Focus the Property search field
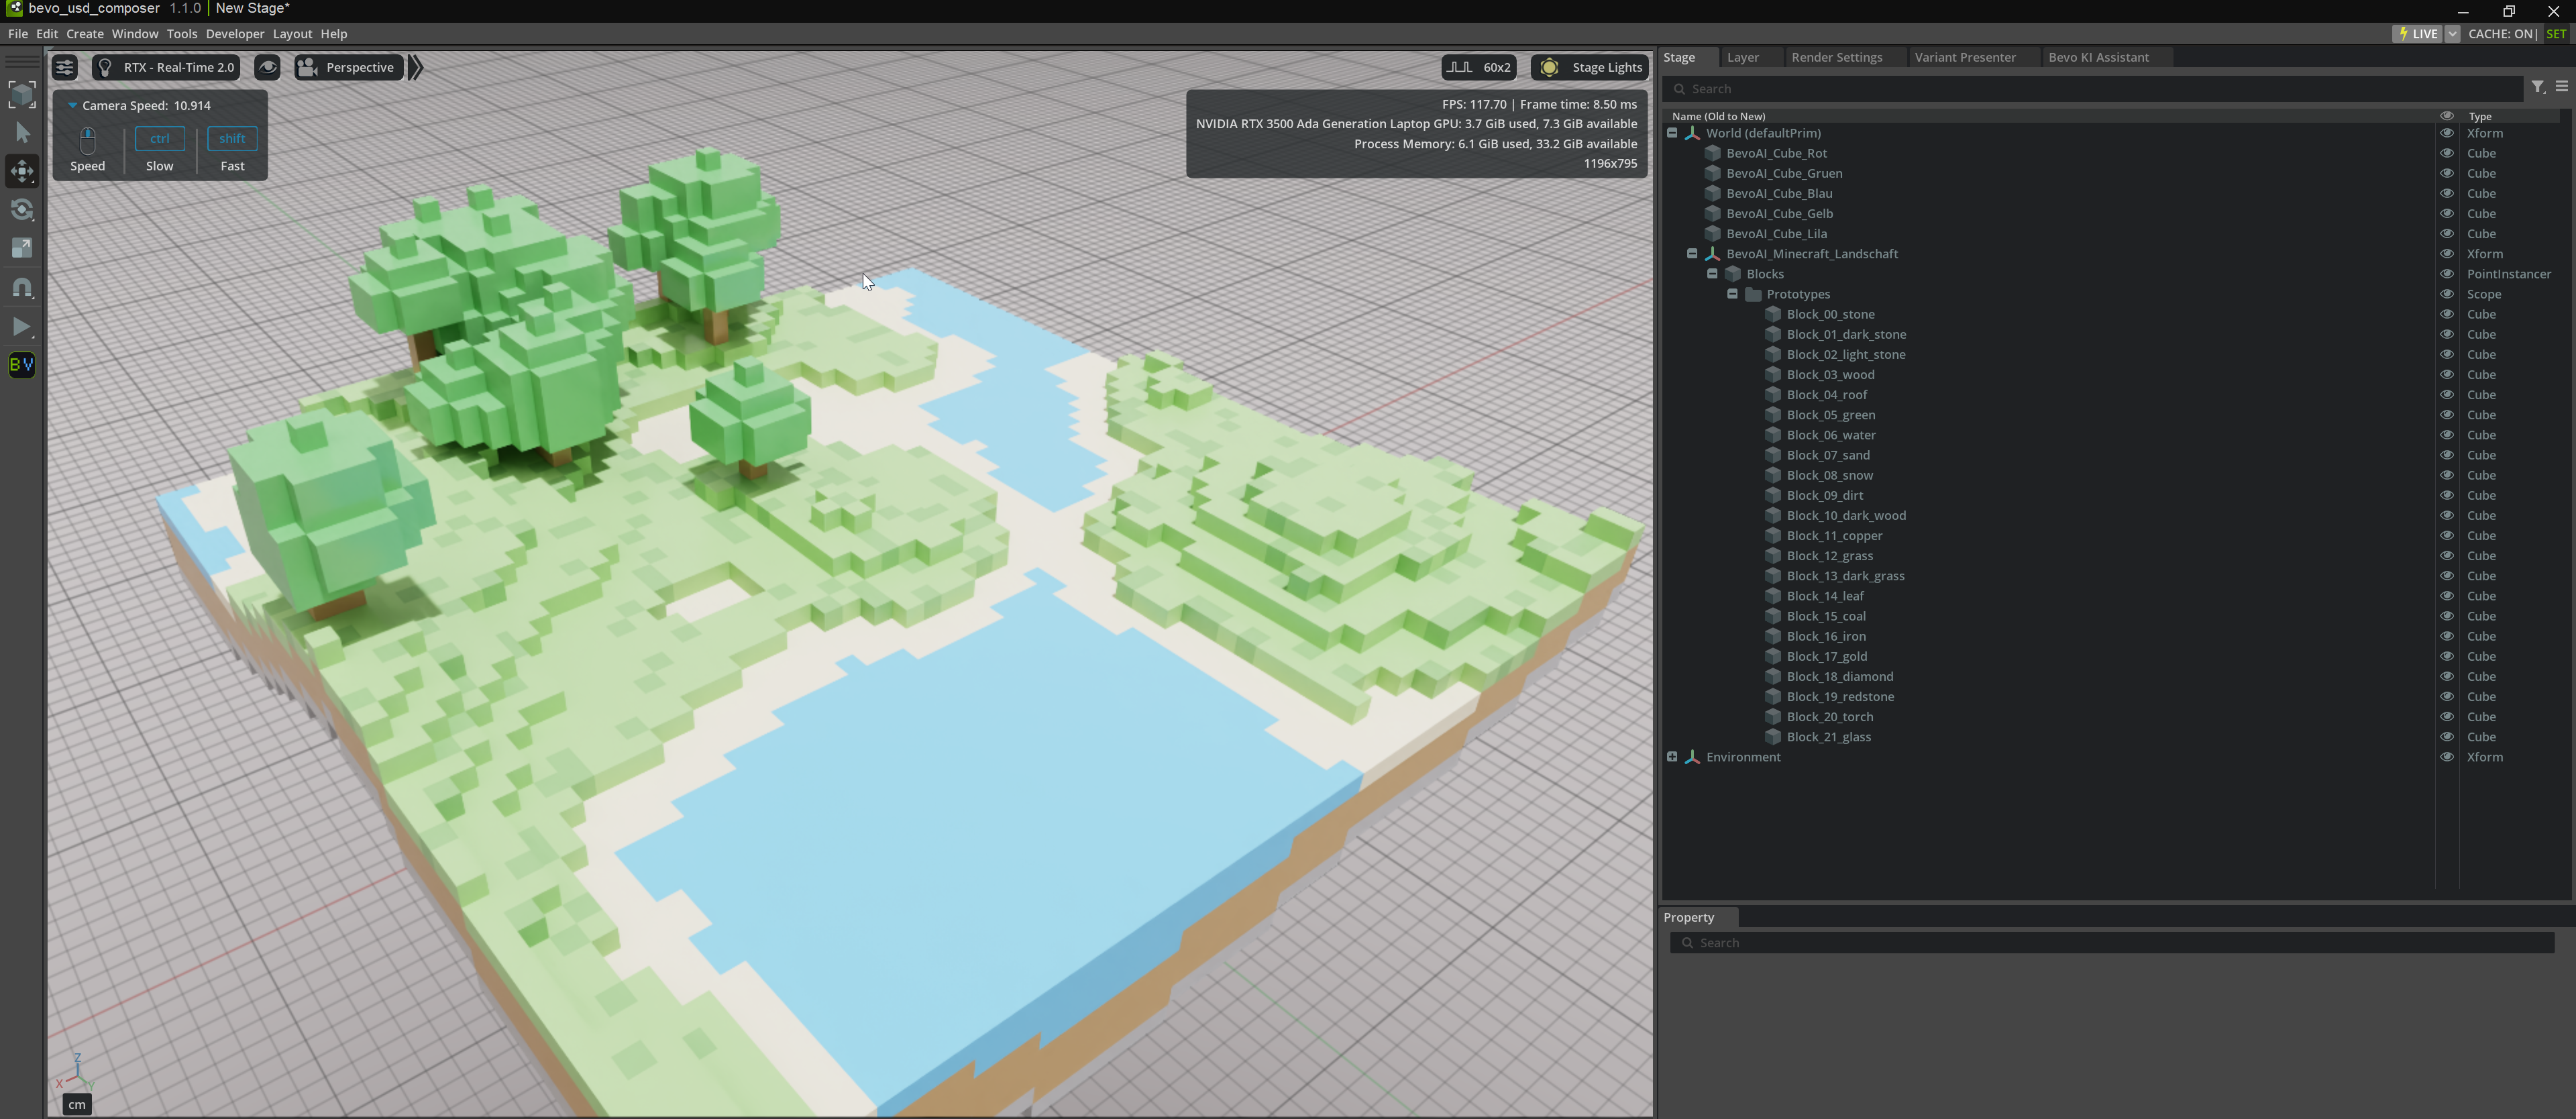This screenshot has width=2576, height=1119. tap(2112, 942)
